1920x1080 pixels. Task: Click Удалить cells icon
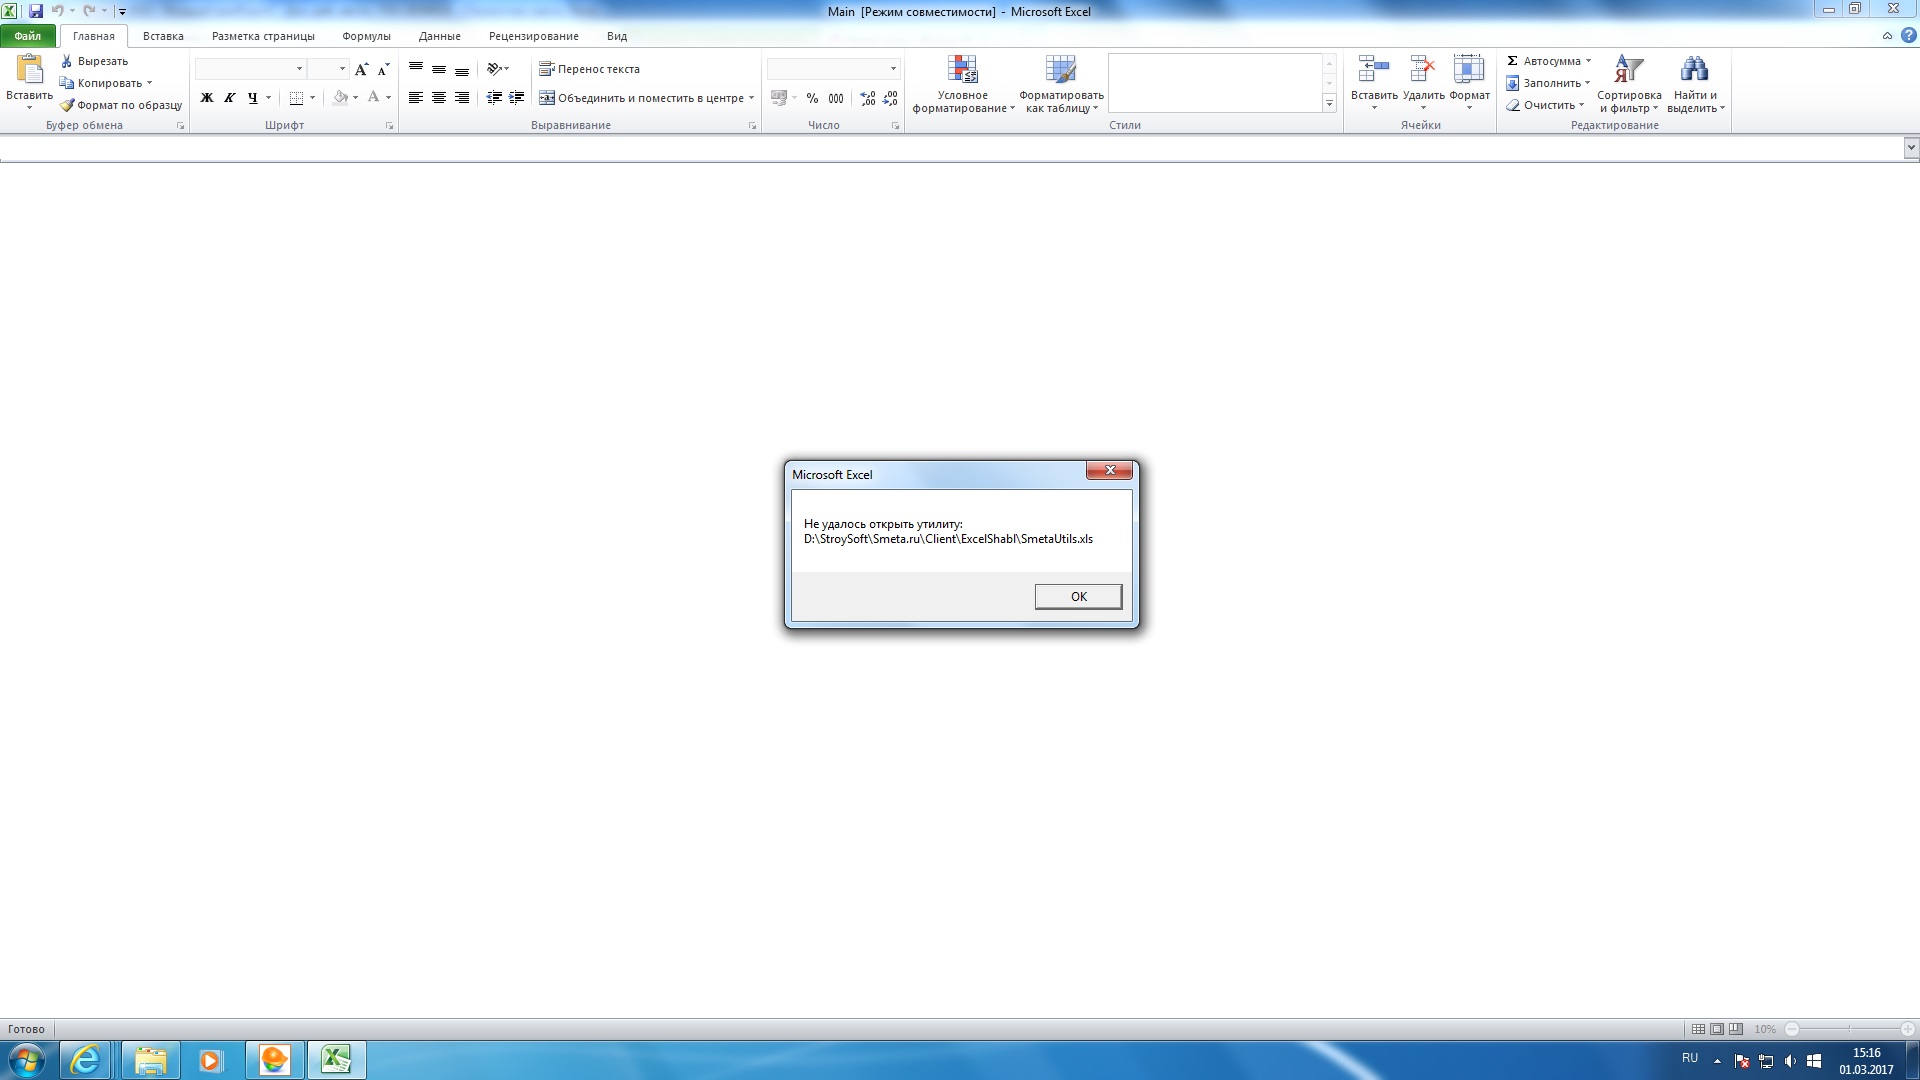1422,69
